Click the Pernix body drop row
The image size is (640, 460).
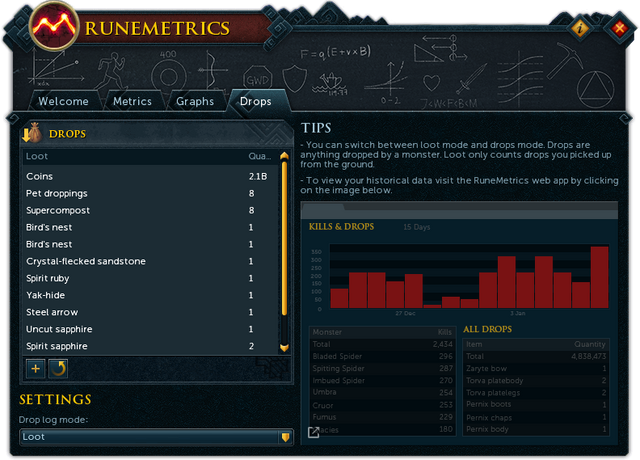(x=536, y=429)
